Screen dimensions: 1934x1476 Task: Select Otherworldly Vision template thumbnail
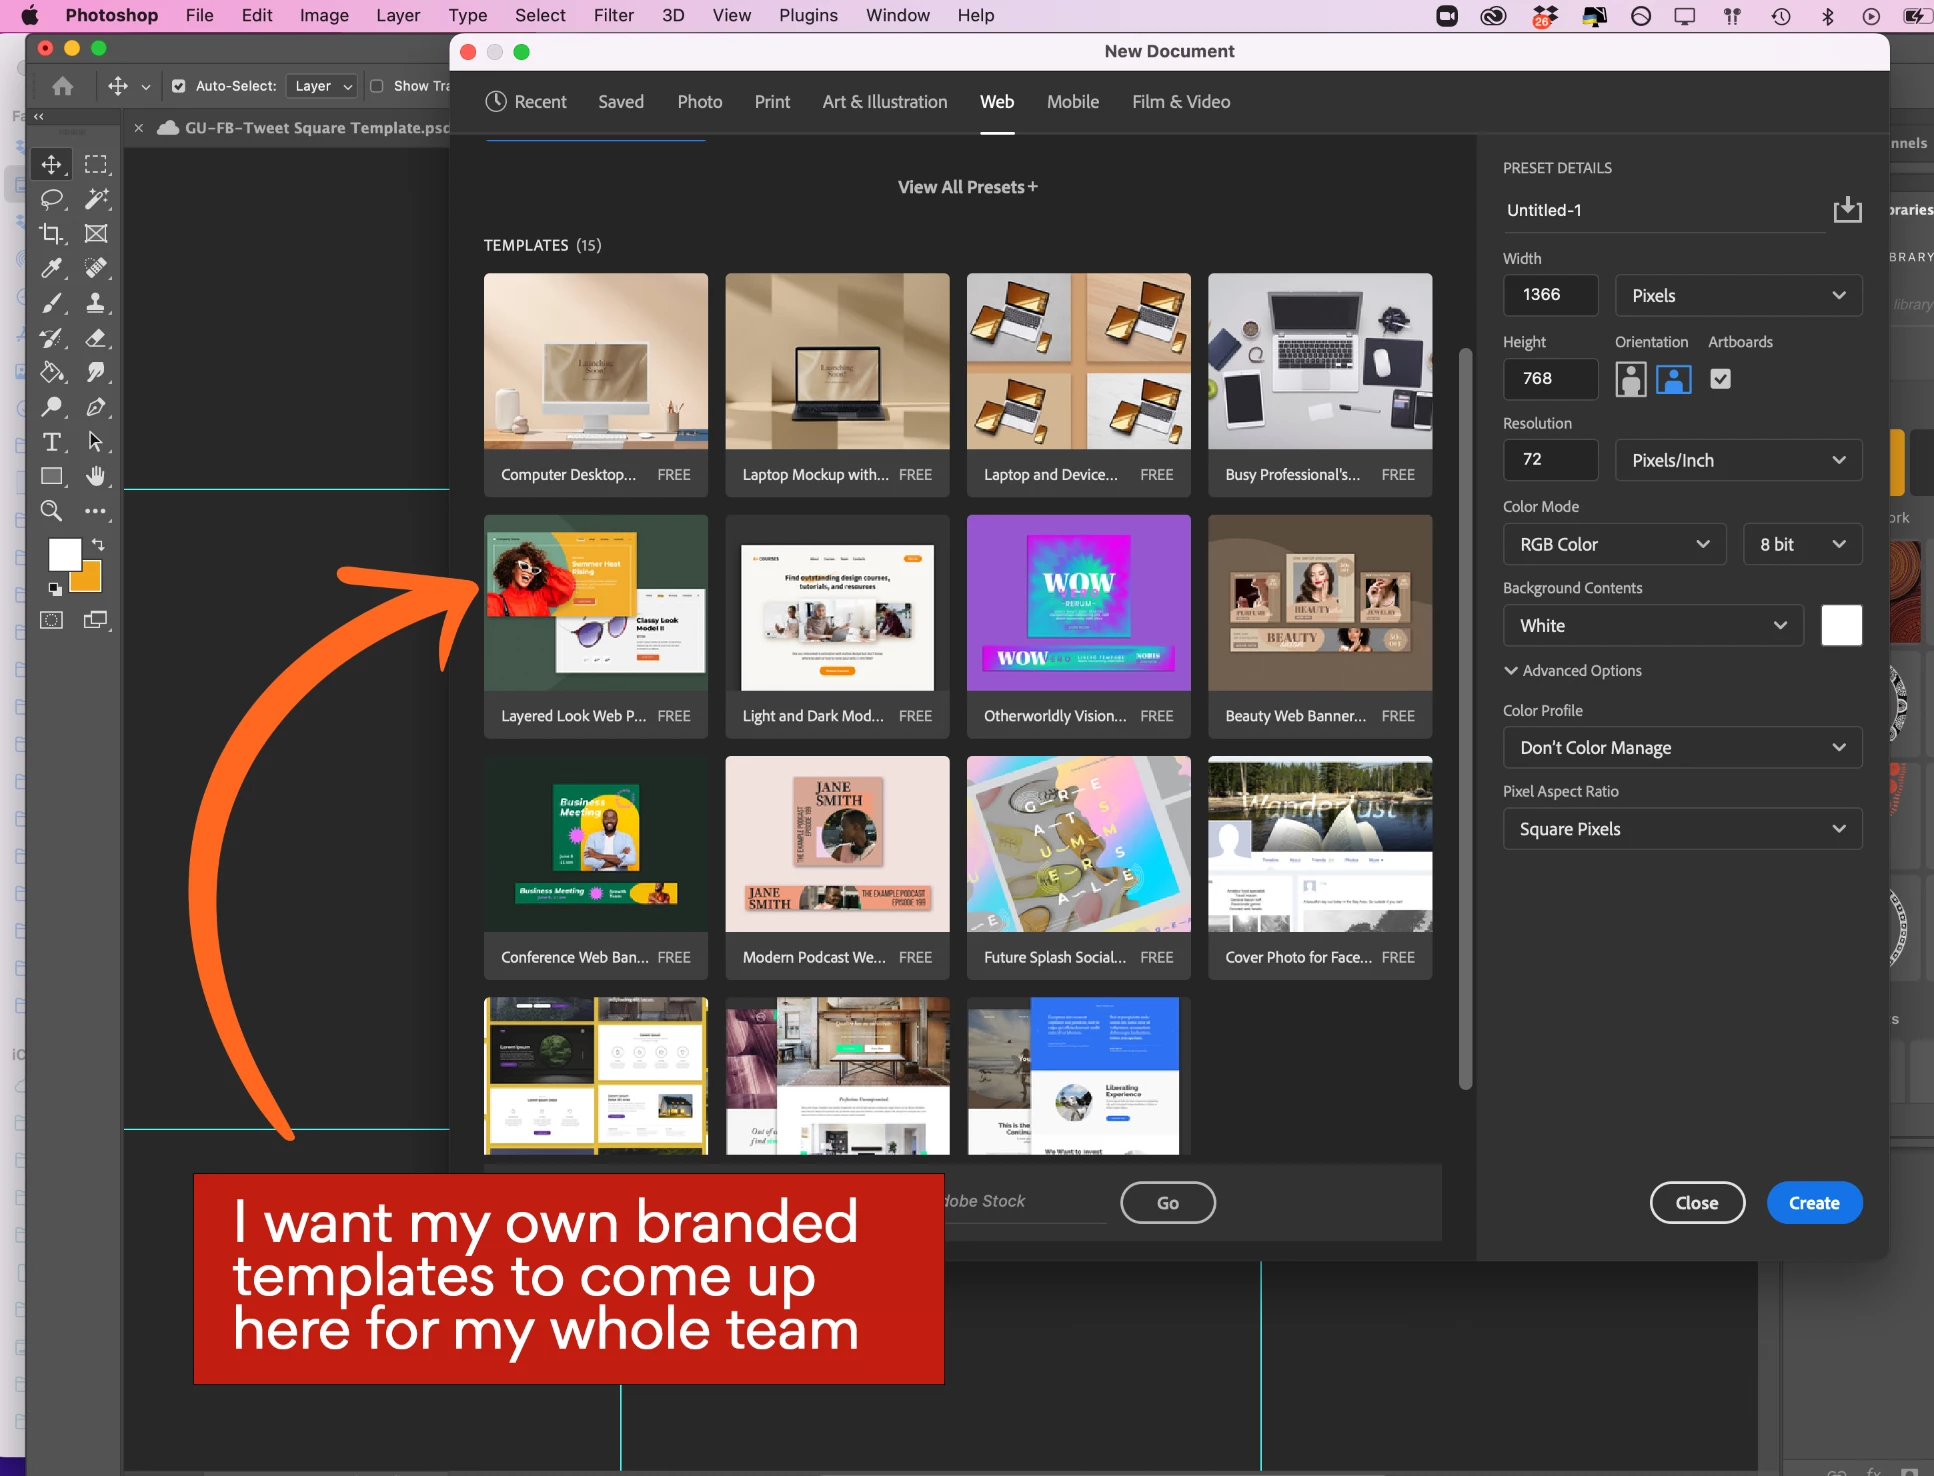point(1078,603)
